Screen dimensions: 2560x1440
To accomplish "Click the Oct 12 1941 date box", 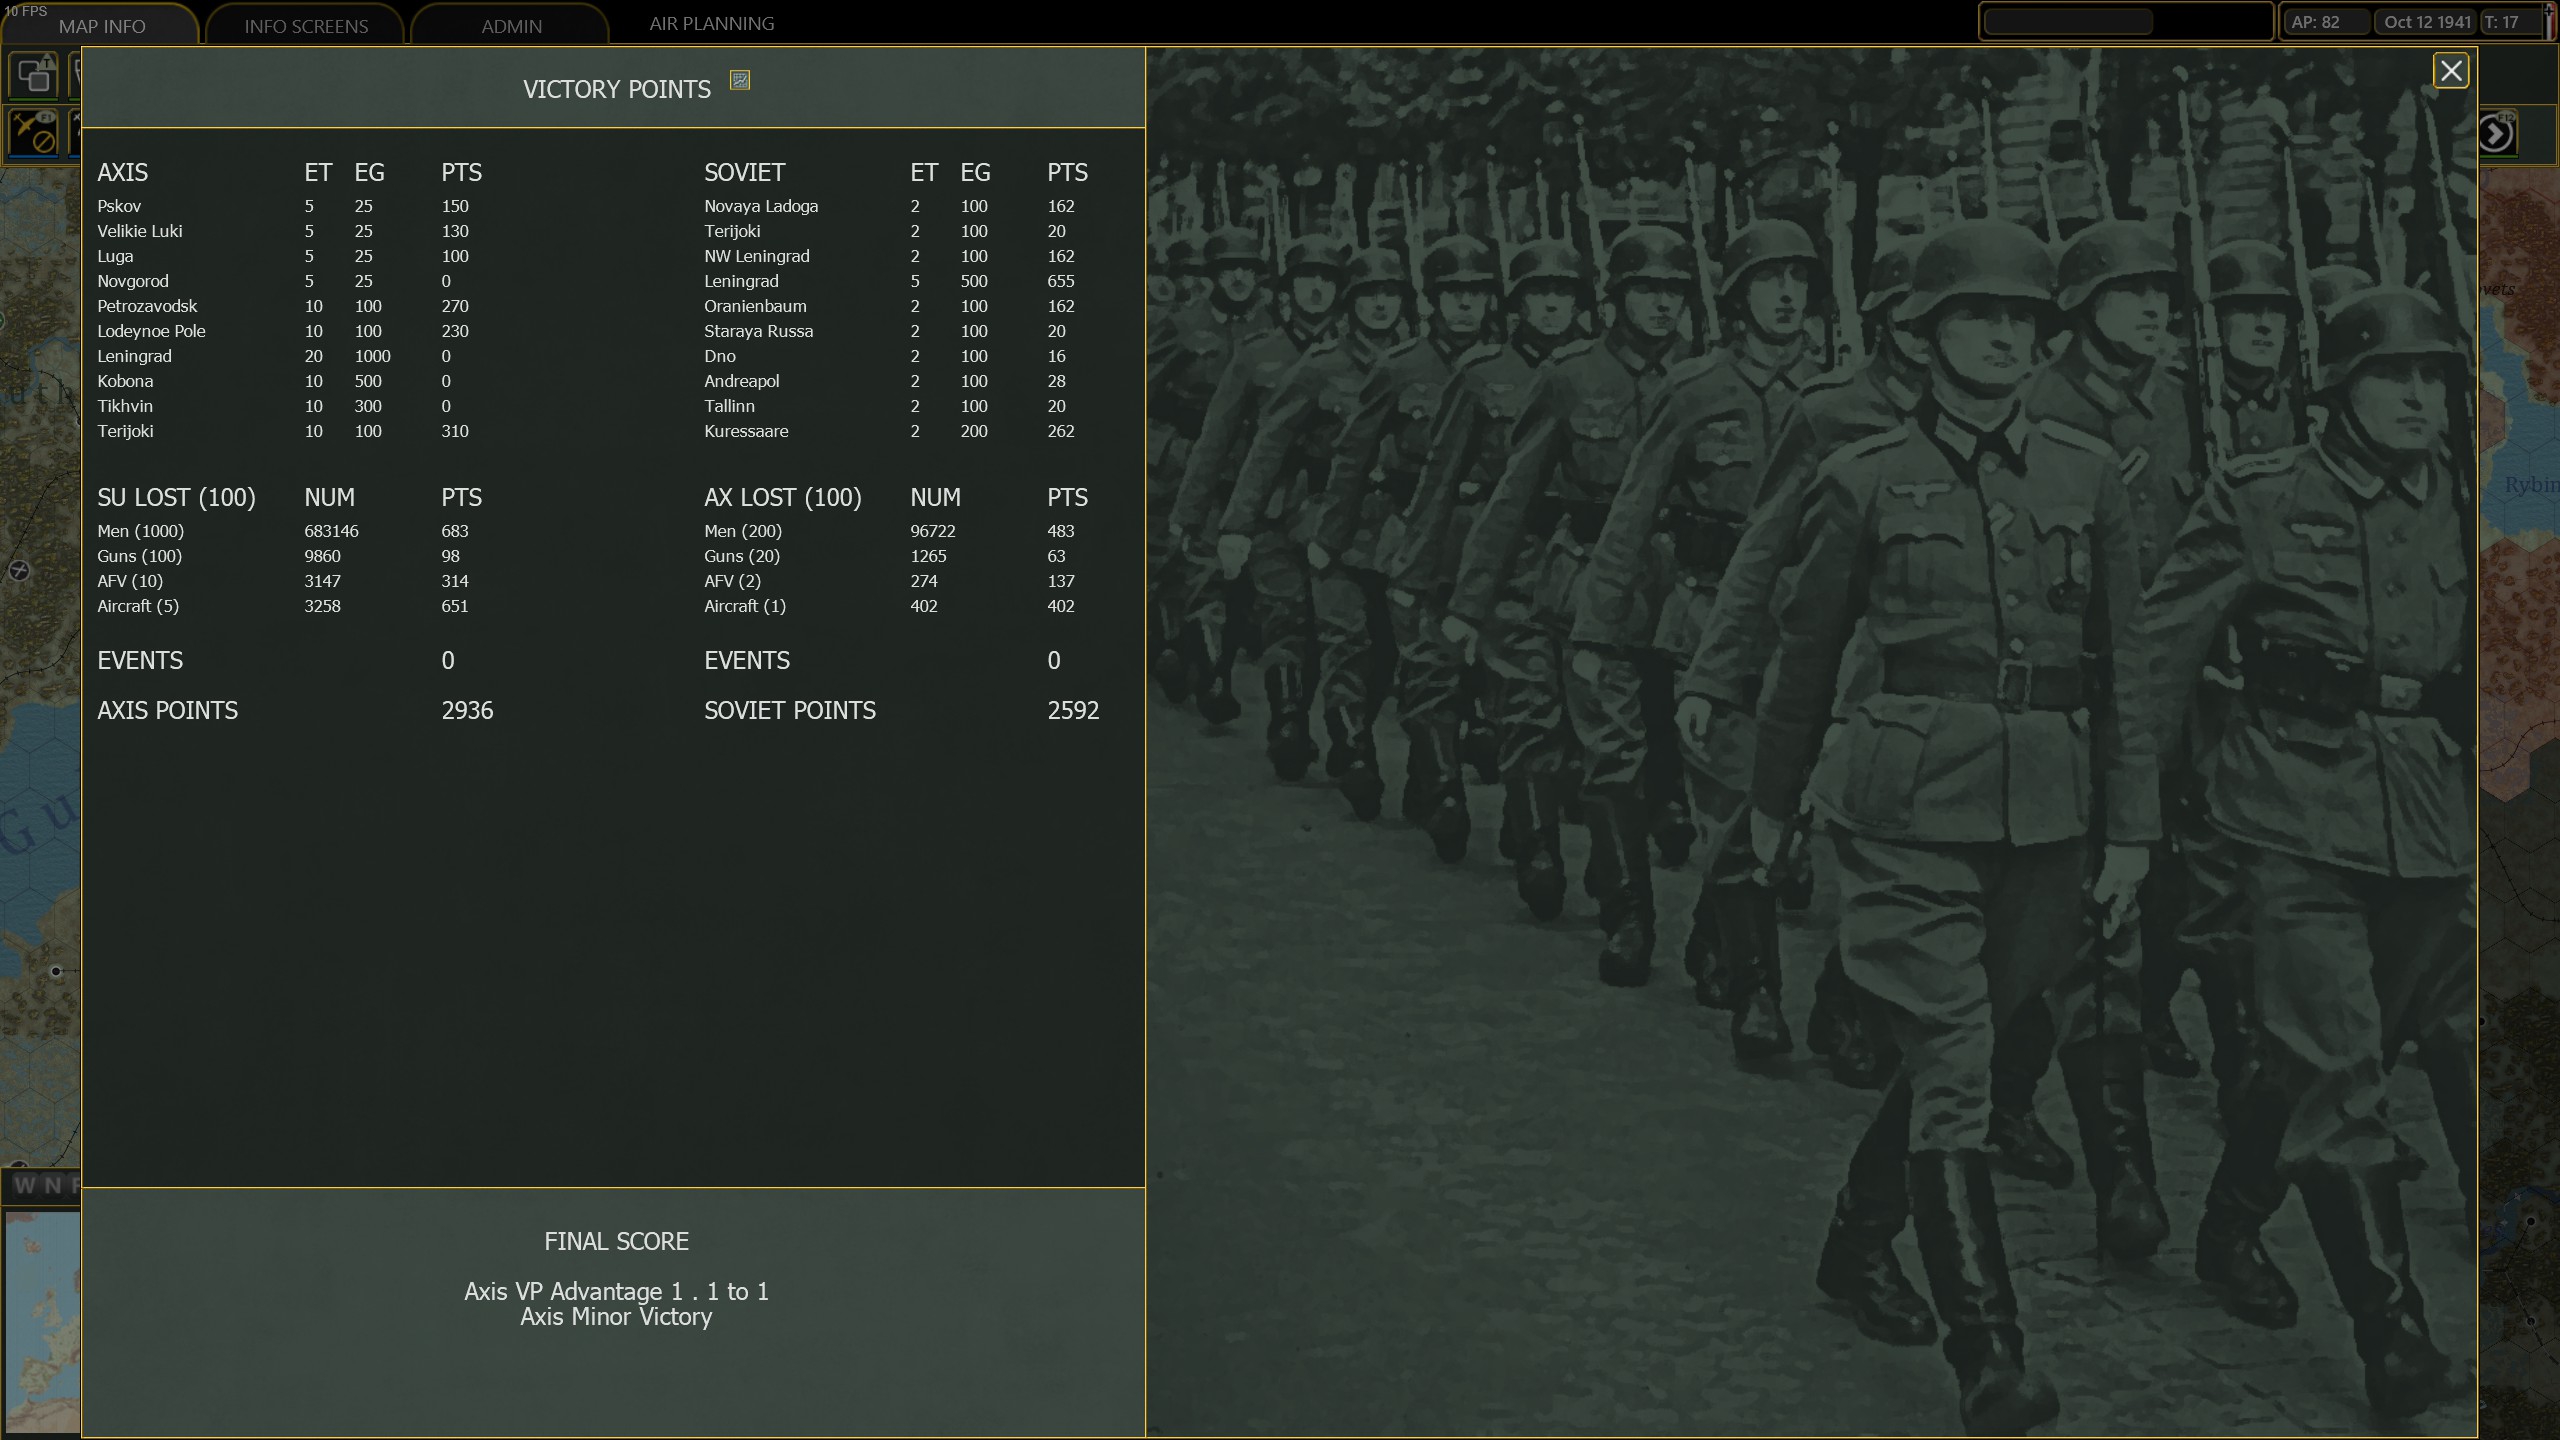I will pyautogui.click(x=2426, y=22).
